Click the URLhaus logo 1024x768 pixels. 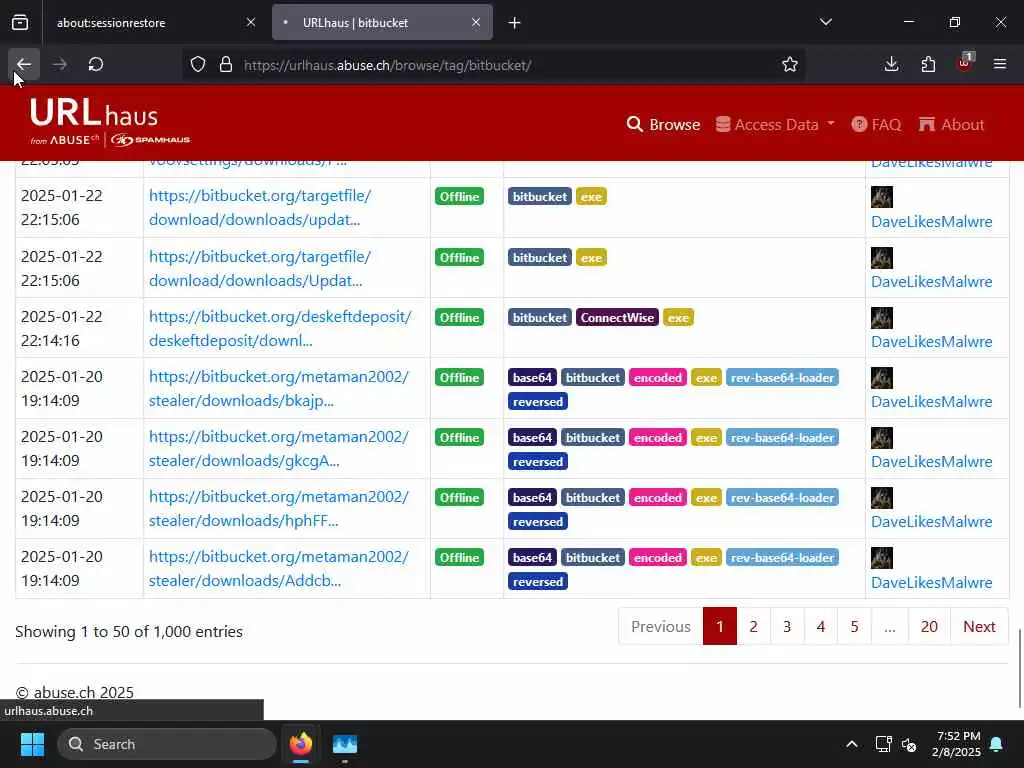pyautogui.click(x=110, y=122)
